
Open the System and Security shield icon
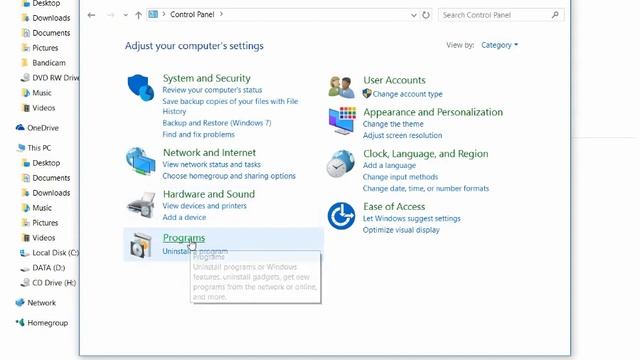pos(140,87)
